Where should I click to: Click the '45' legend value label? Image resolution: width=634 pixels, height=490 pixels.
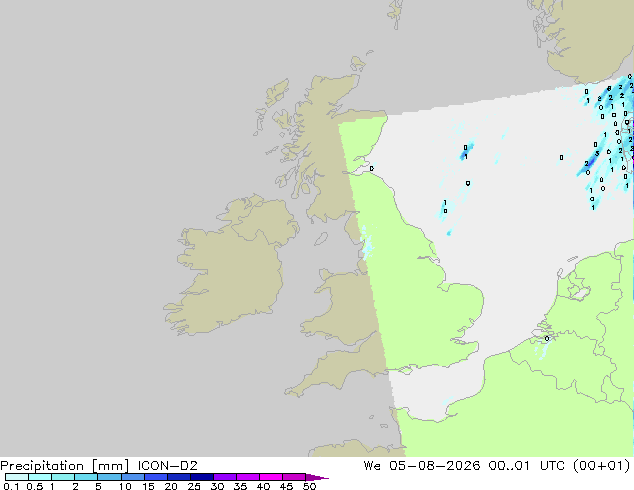pyautogui.click(x=286, y=486)
